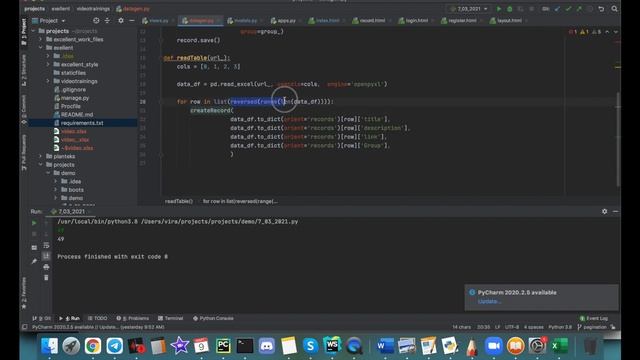Go to the previous highlighted error arrow
Image resolution: width=640 pixels, height=360 pixels.
[x=607, y=32]
